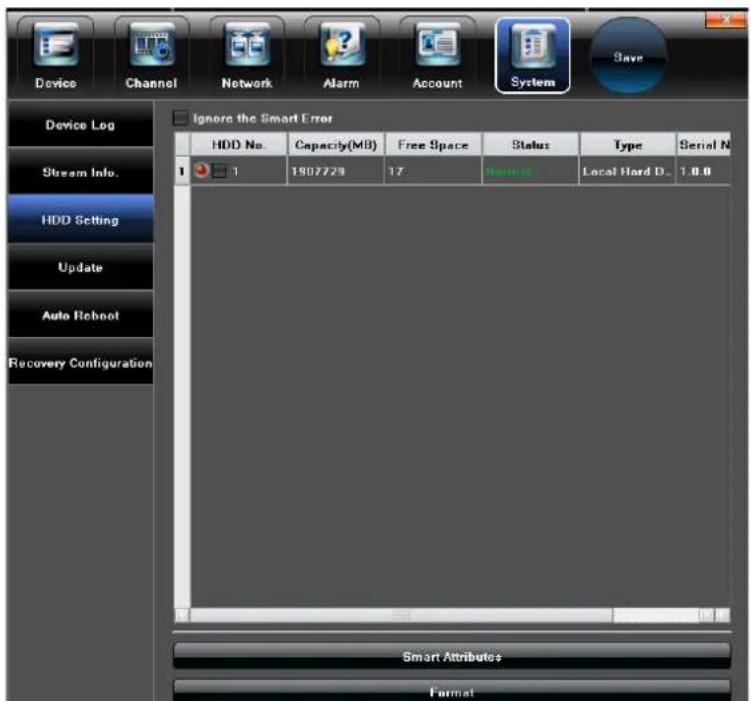Tick the checkbox in HDD row 1
Viewport: 751px width, 701px height.
(219, 171)
